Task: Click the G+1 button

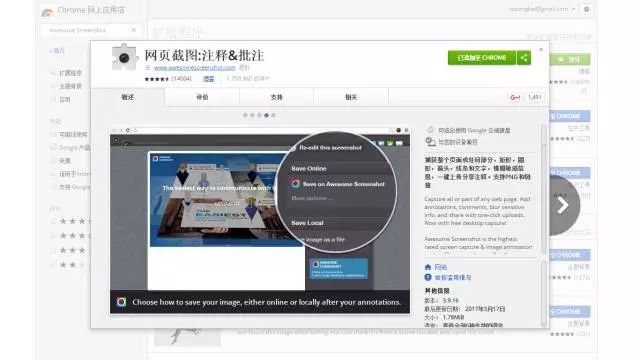Action: [x=514, y=97]
